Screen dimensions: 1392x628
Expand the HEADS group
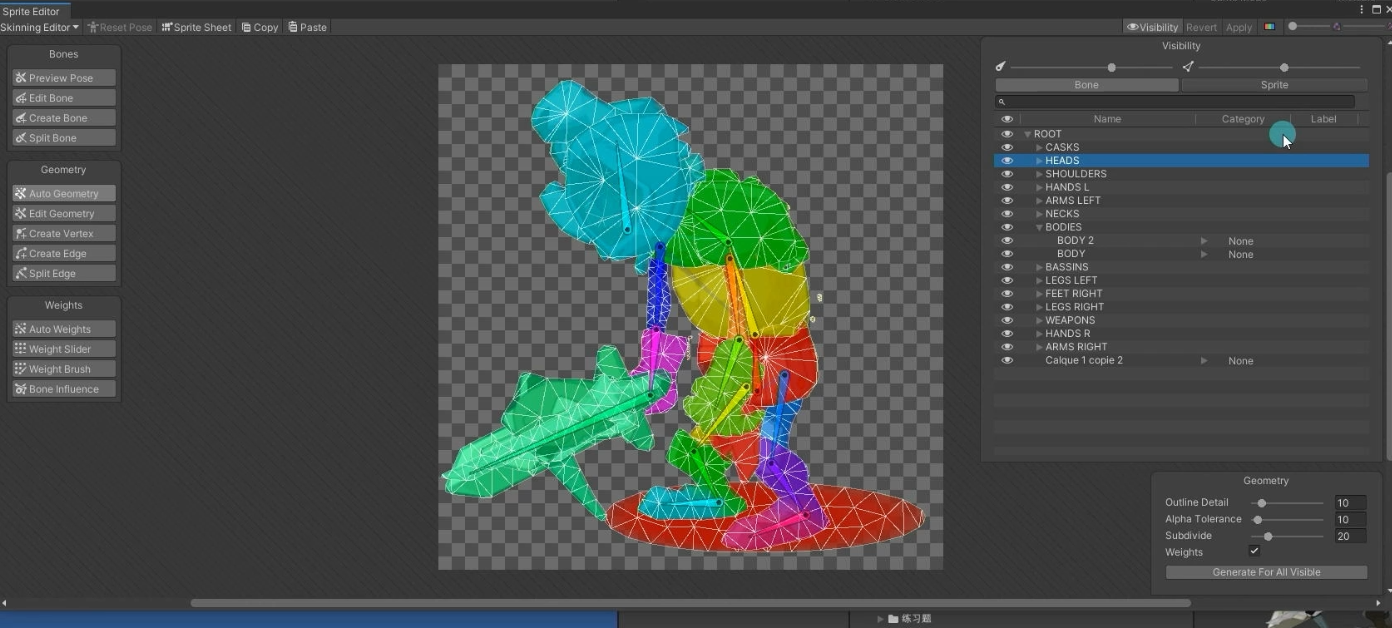(x=1039, y=160)
